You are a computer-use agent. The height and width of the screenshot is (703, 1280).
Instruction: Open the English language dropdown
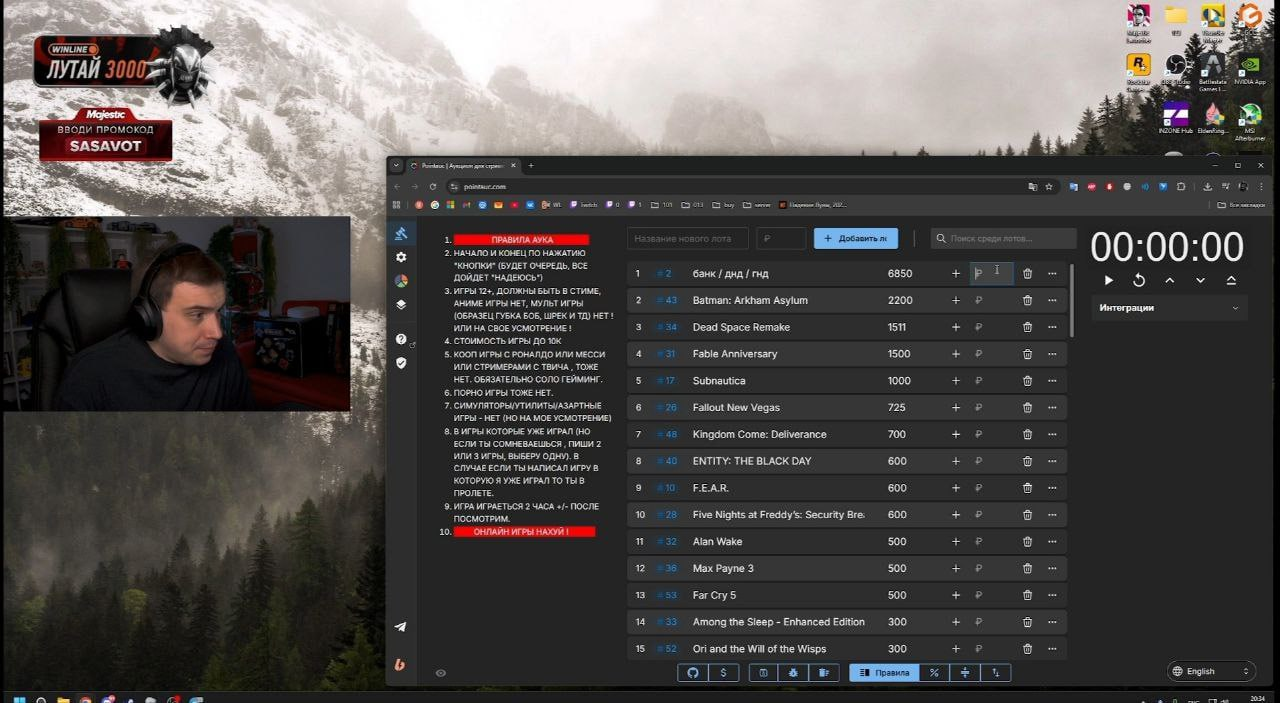coord(1211,671)
